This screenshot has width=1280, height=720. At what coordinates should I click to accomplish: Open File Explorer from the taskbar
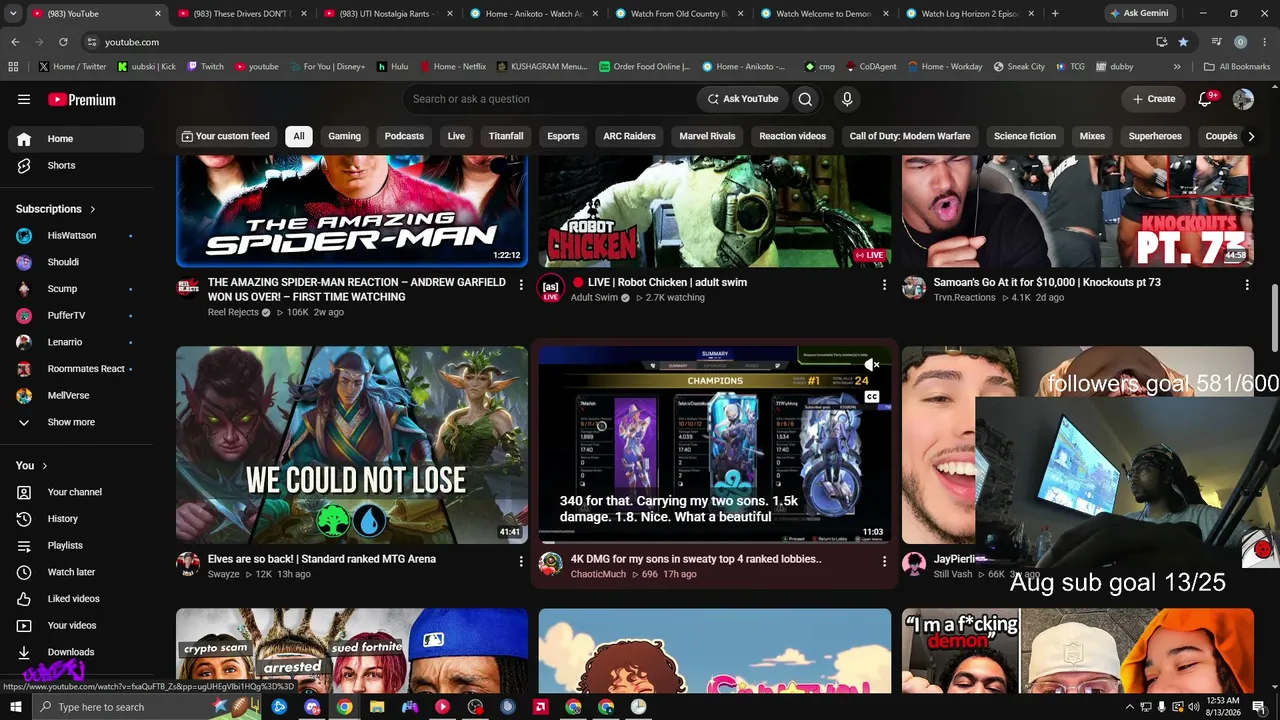tap(377, 707)
